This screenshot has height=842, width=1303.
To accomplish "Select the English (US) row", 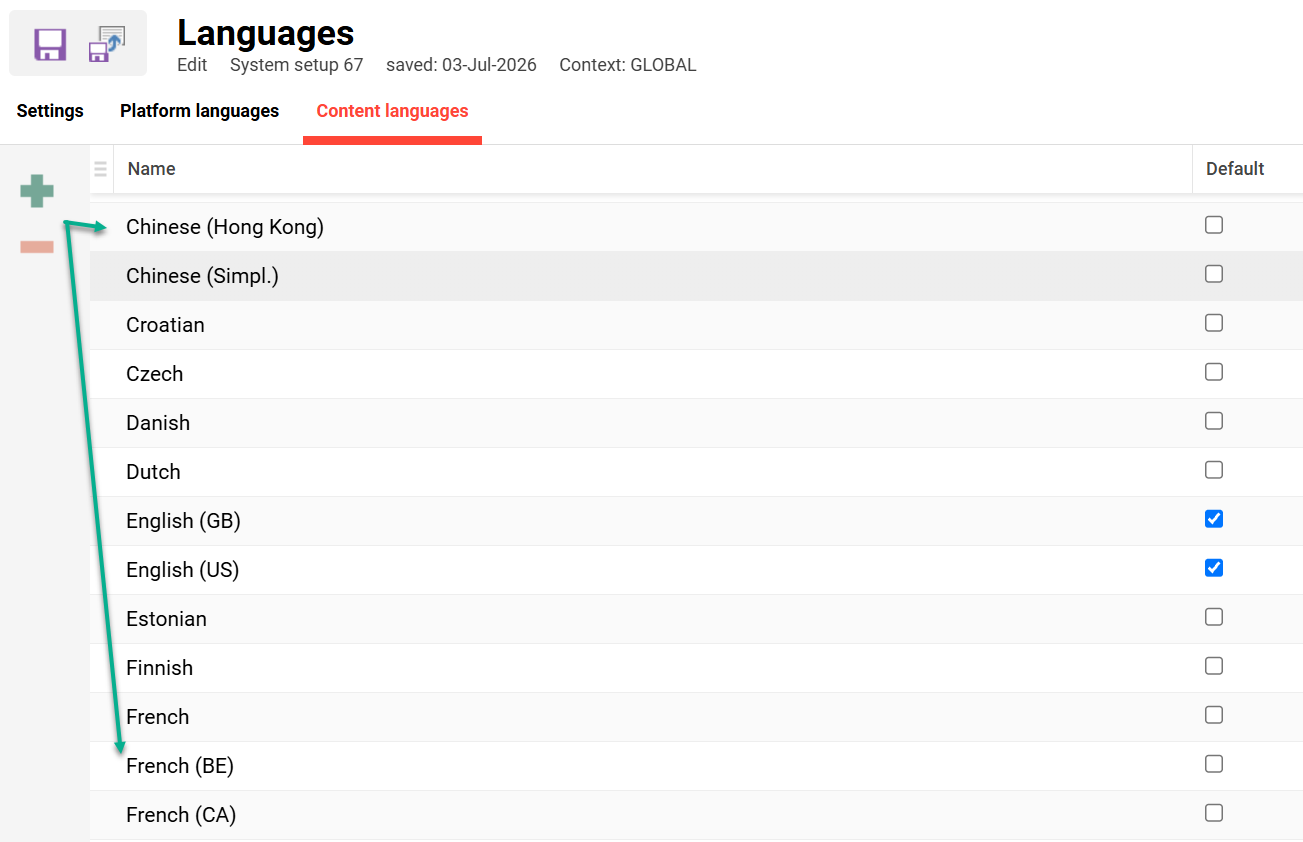I will pos(696,570).
